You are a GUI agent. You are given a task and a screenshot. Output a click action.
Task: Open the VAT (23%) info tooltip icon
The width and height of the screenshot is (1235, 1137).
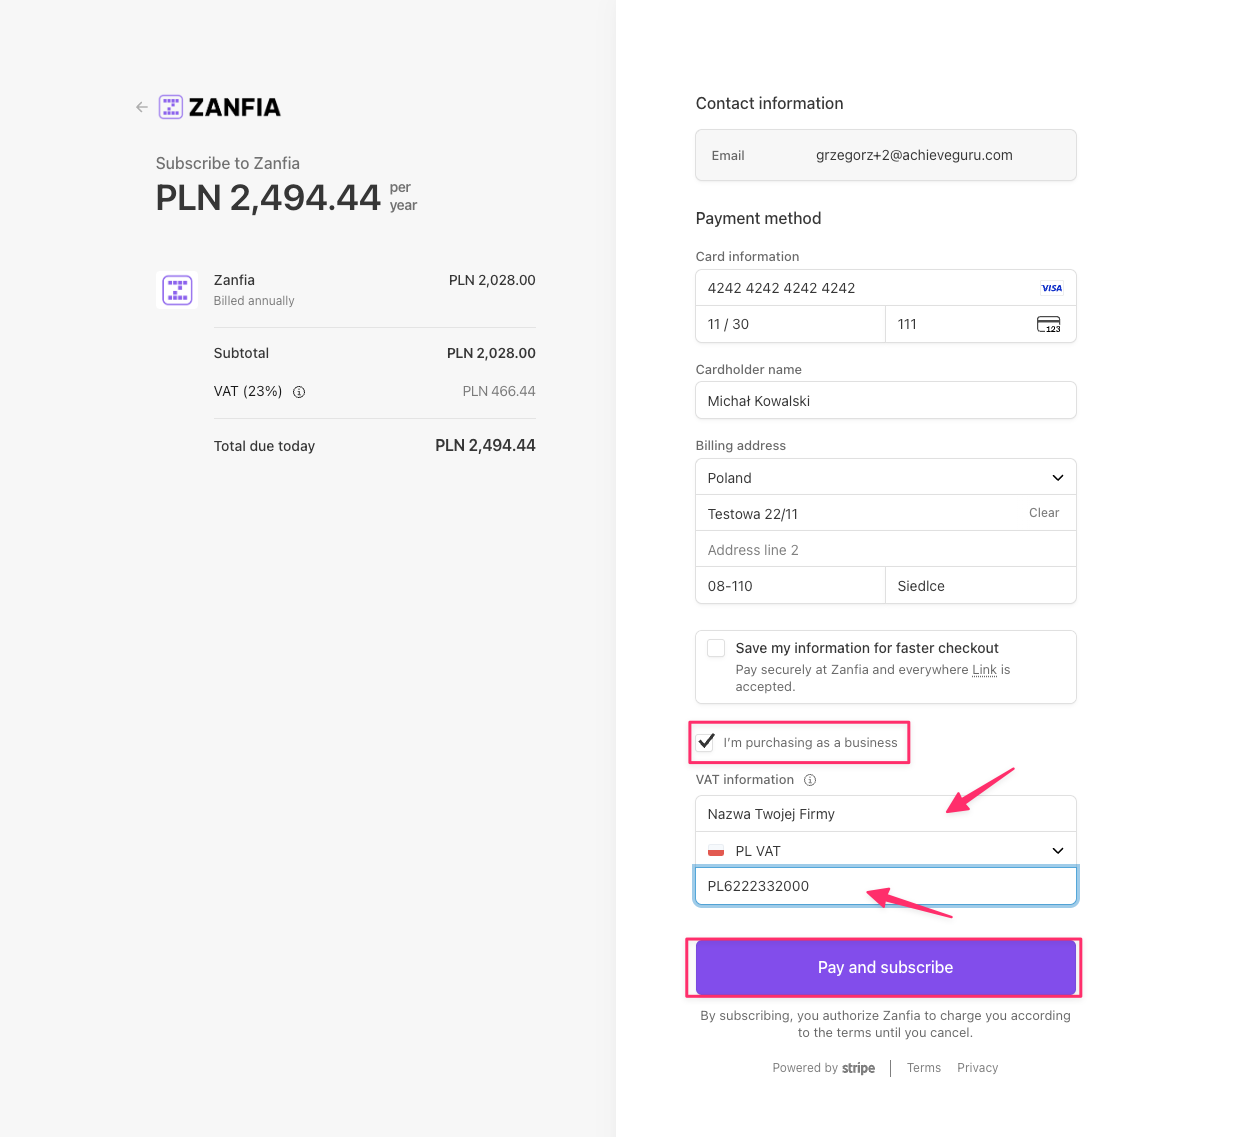[x=299, y=392]
